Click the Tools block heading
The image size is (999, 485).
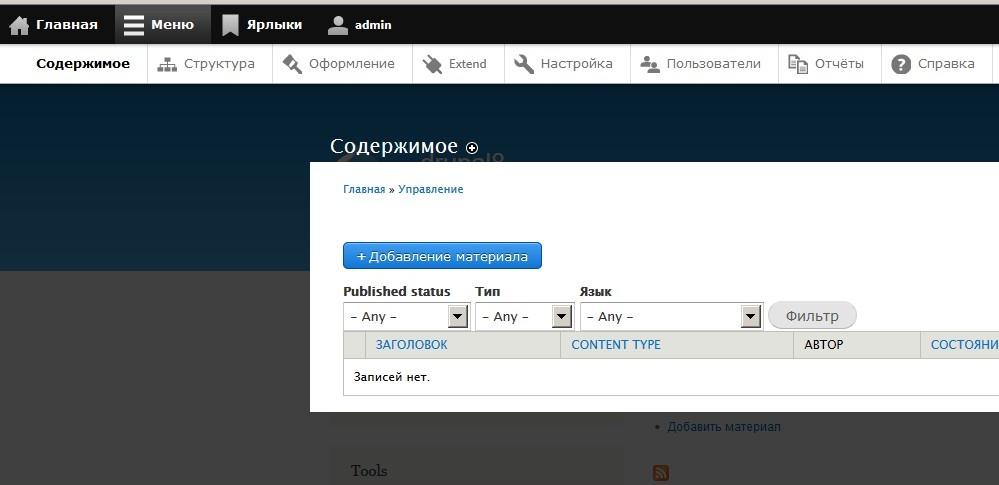point(369,471)
